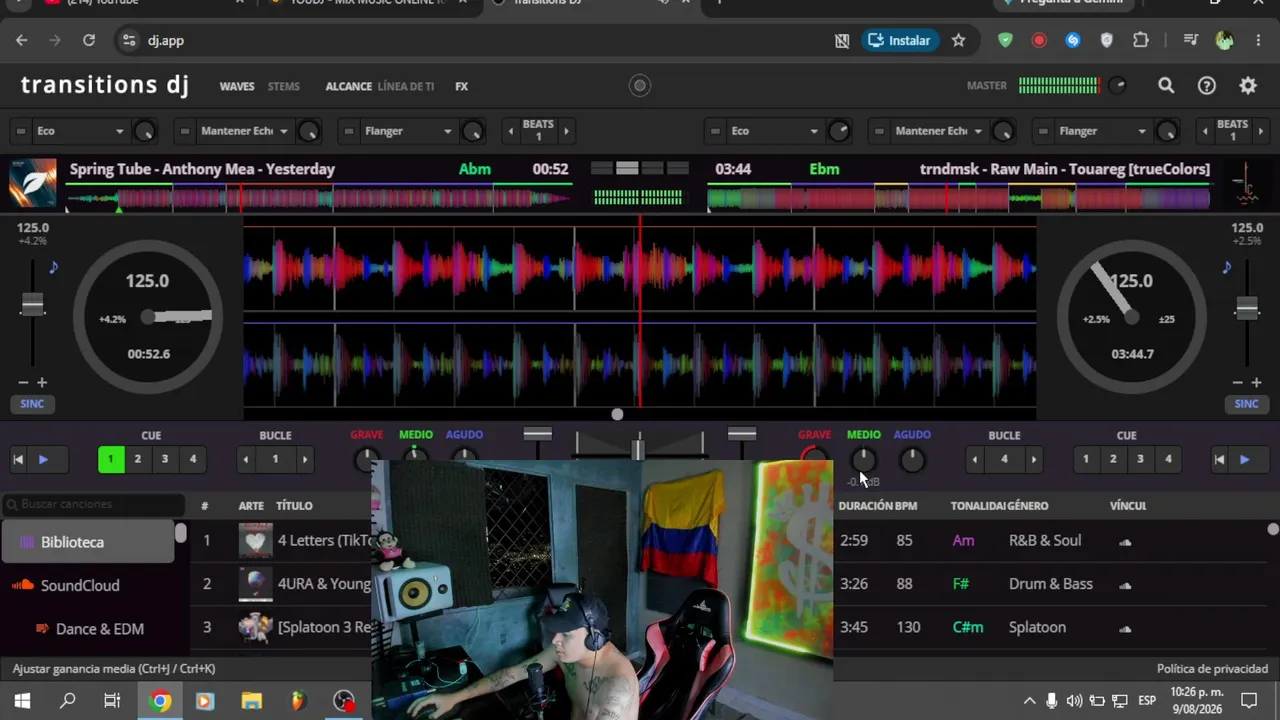Open the Política de privacidad link
Screen dimensions: 1280x720
(x=1212, y=669)
